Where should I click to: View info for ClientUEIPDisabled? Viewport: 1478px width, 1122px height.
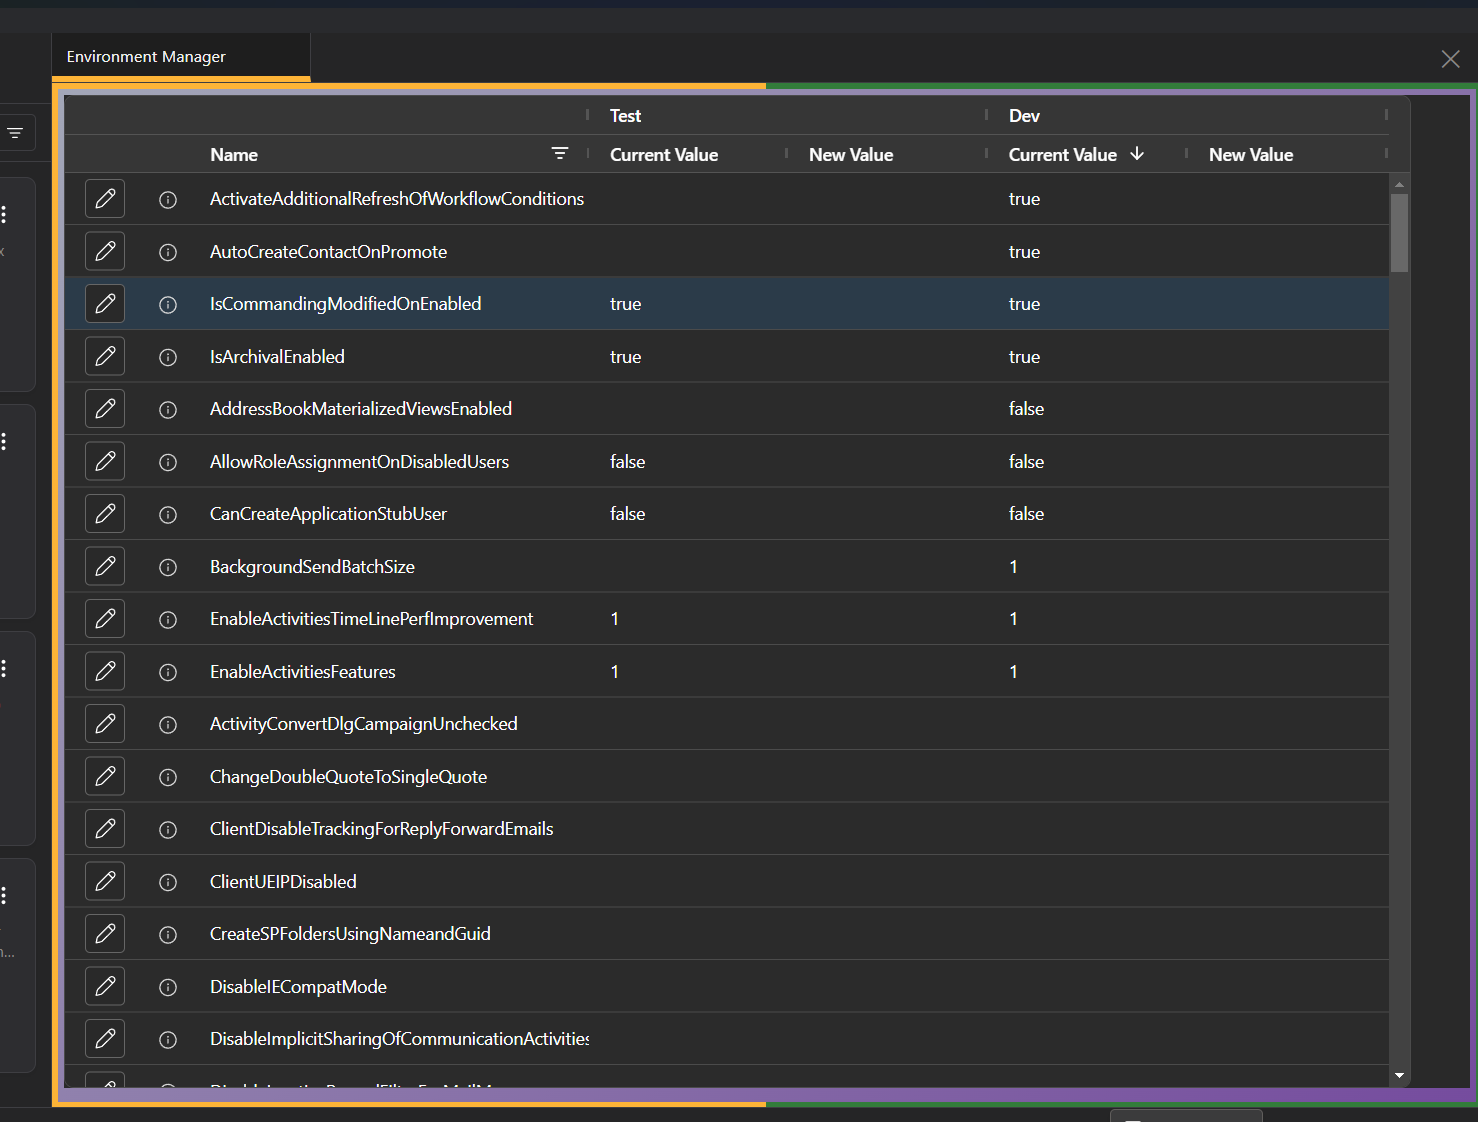point(167,882)
